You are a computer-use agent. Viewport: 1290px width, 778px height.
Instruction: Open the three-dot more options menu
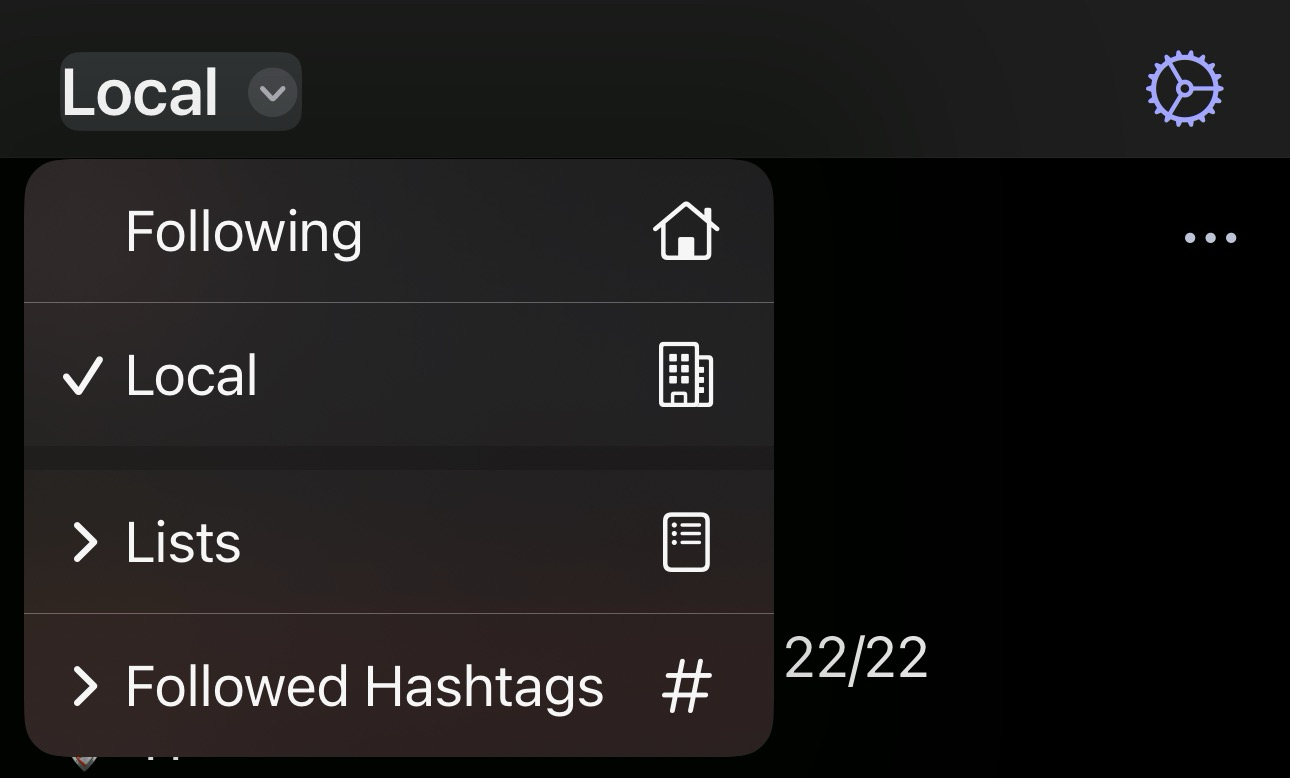(x=1210, y=238)
